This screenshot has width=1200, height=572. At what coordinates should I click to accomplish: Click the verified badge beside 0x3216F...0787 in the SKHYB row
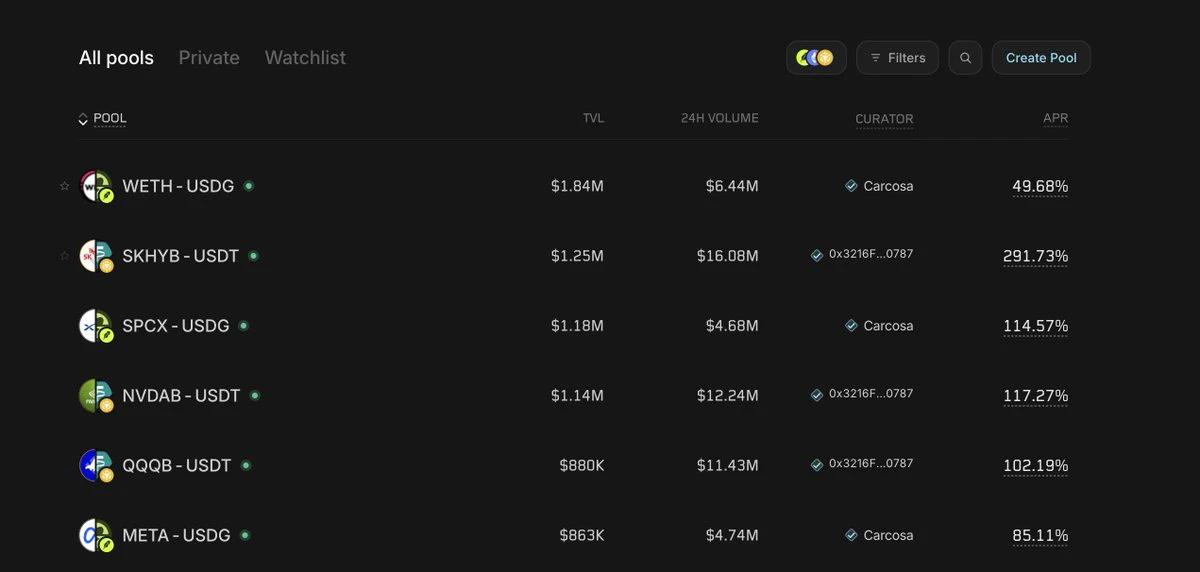click(x=817, y=255)
